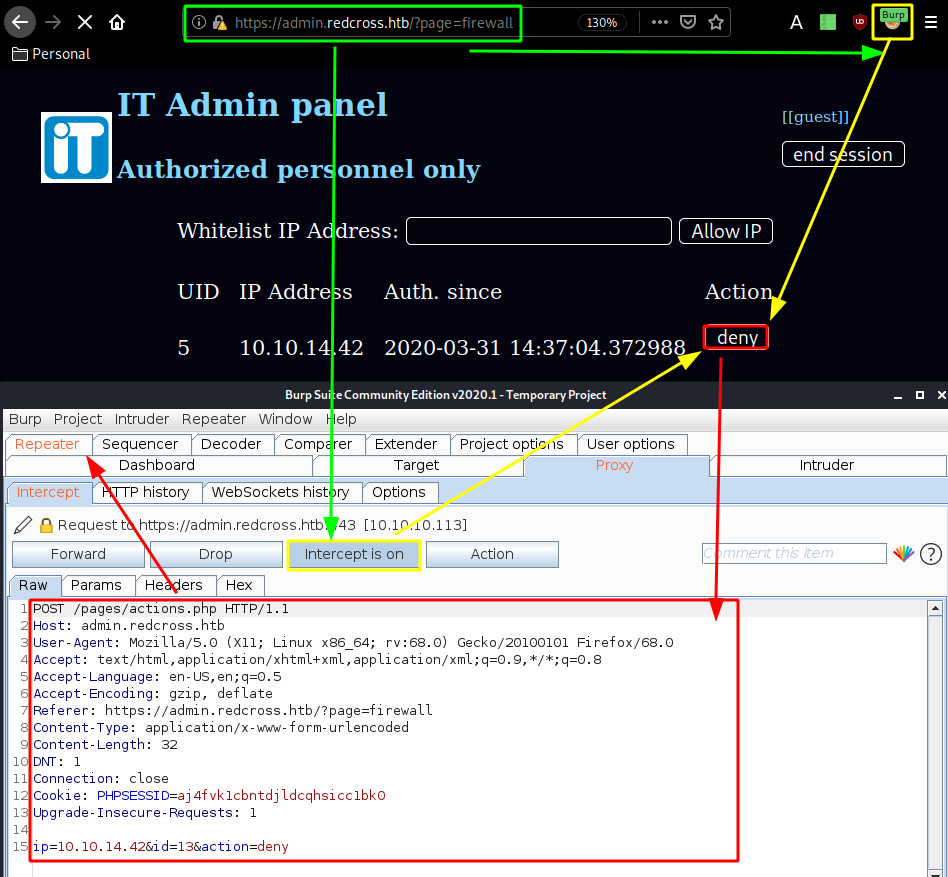Switch to the Intruder tool tab
The height and width of the screenshot is (877, 948).
(x=826, y=465)
